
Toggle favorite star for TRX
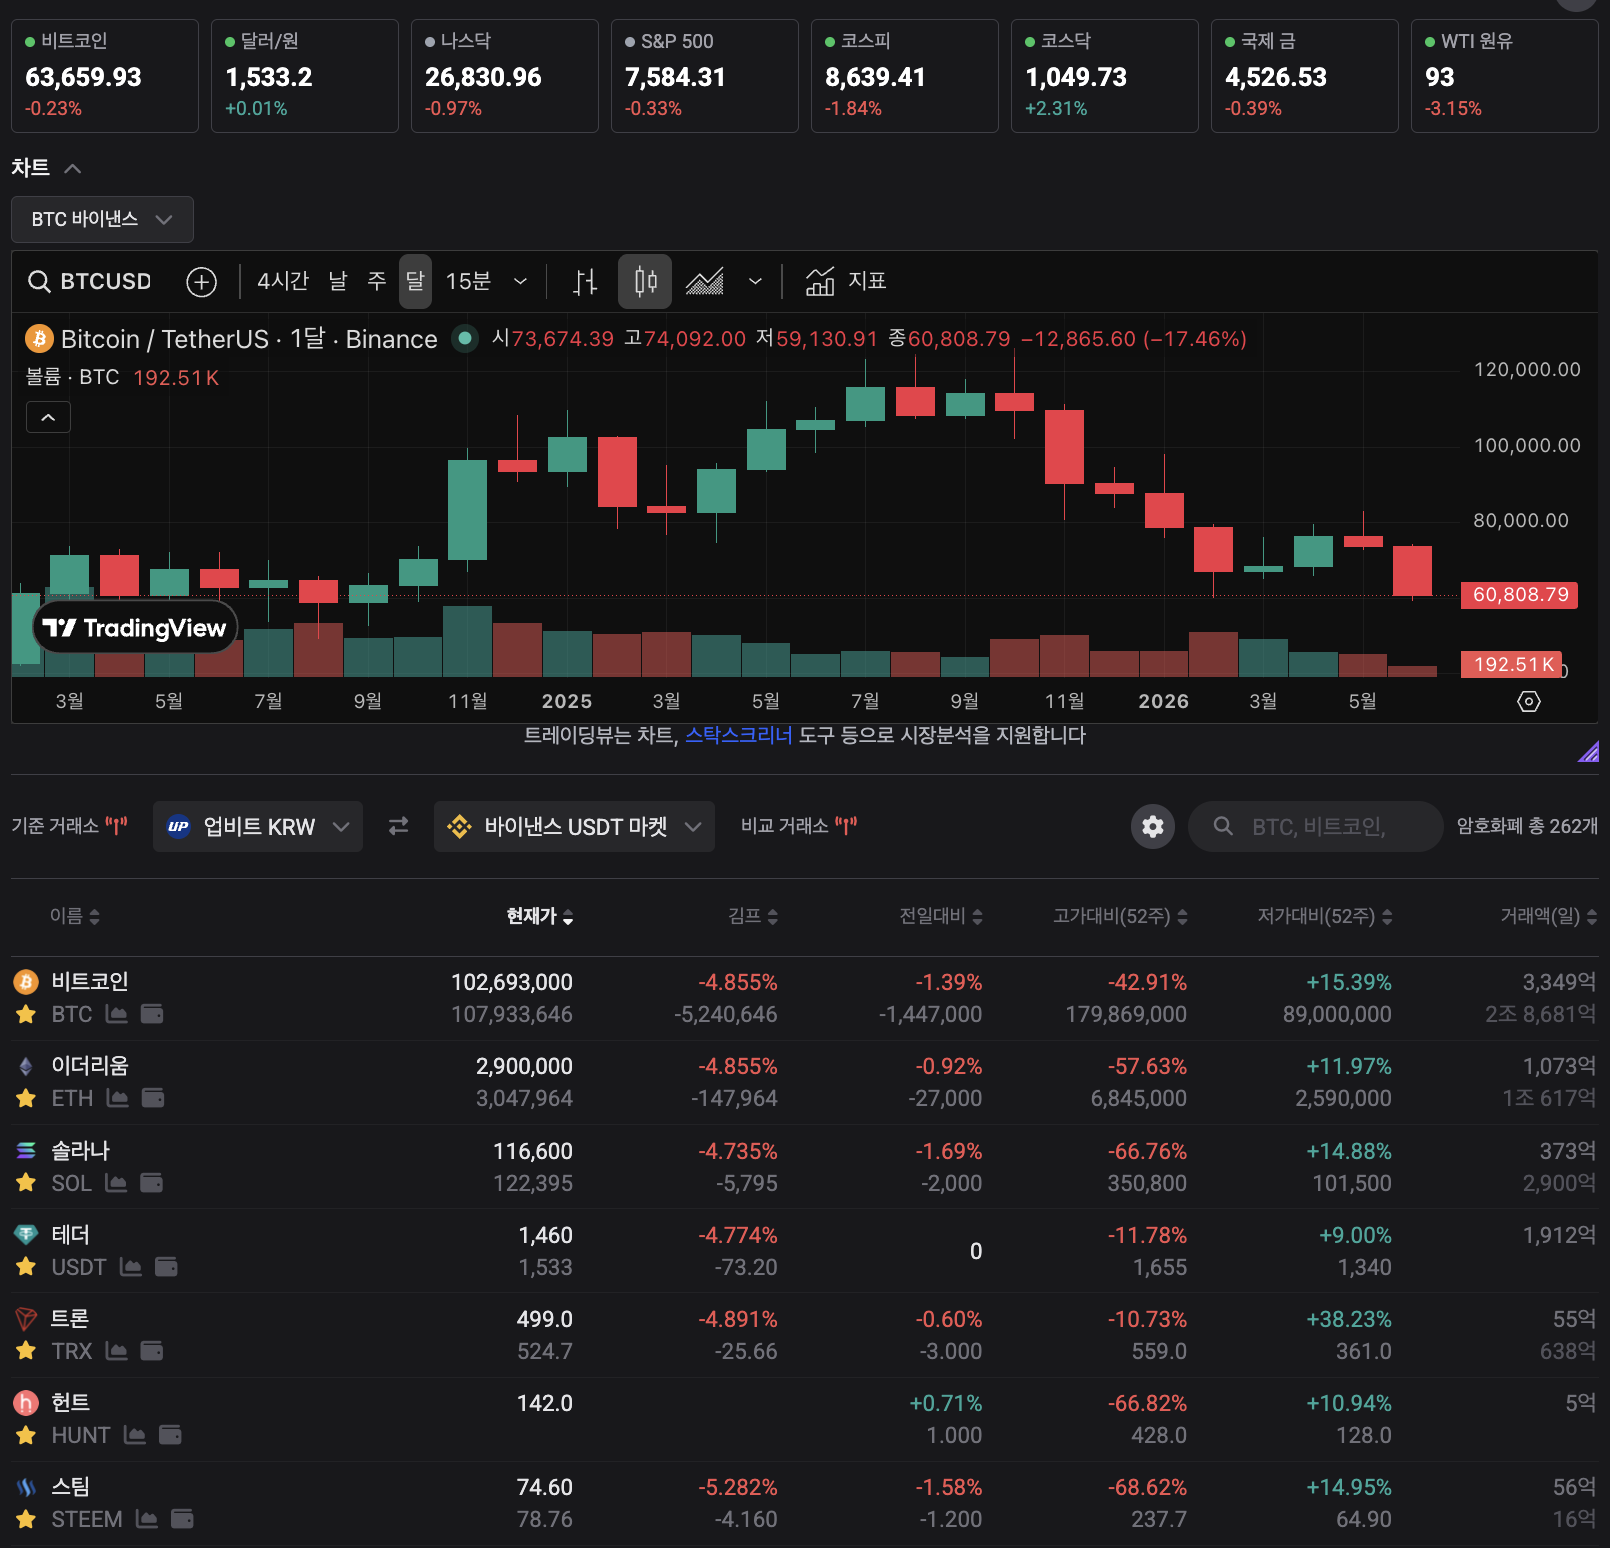[26, 1351]
